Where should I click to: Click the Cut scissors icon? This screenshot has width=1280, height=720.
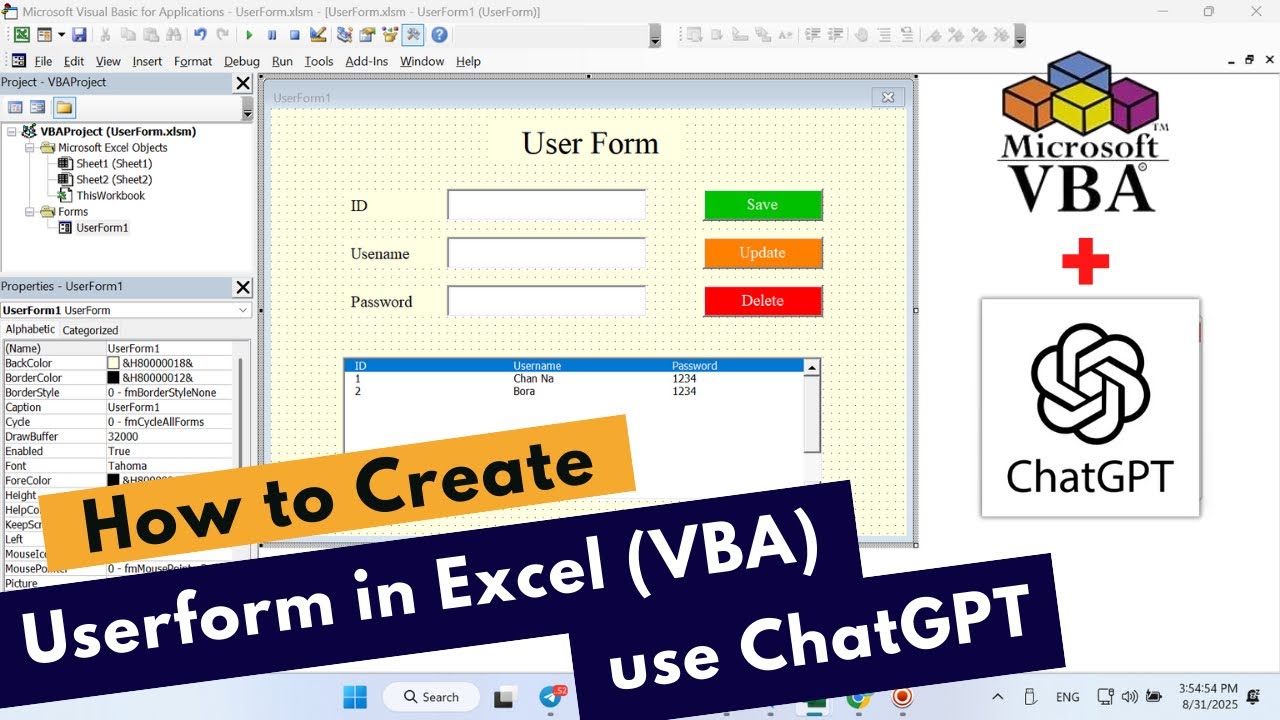click(104, 35)
